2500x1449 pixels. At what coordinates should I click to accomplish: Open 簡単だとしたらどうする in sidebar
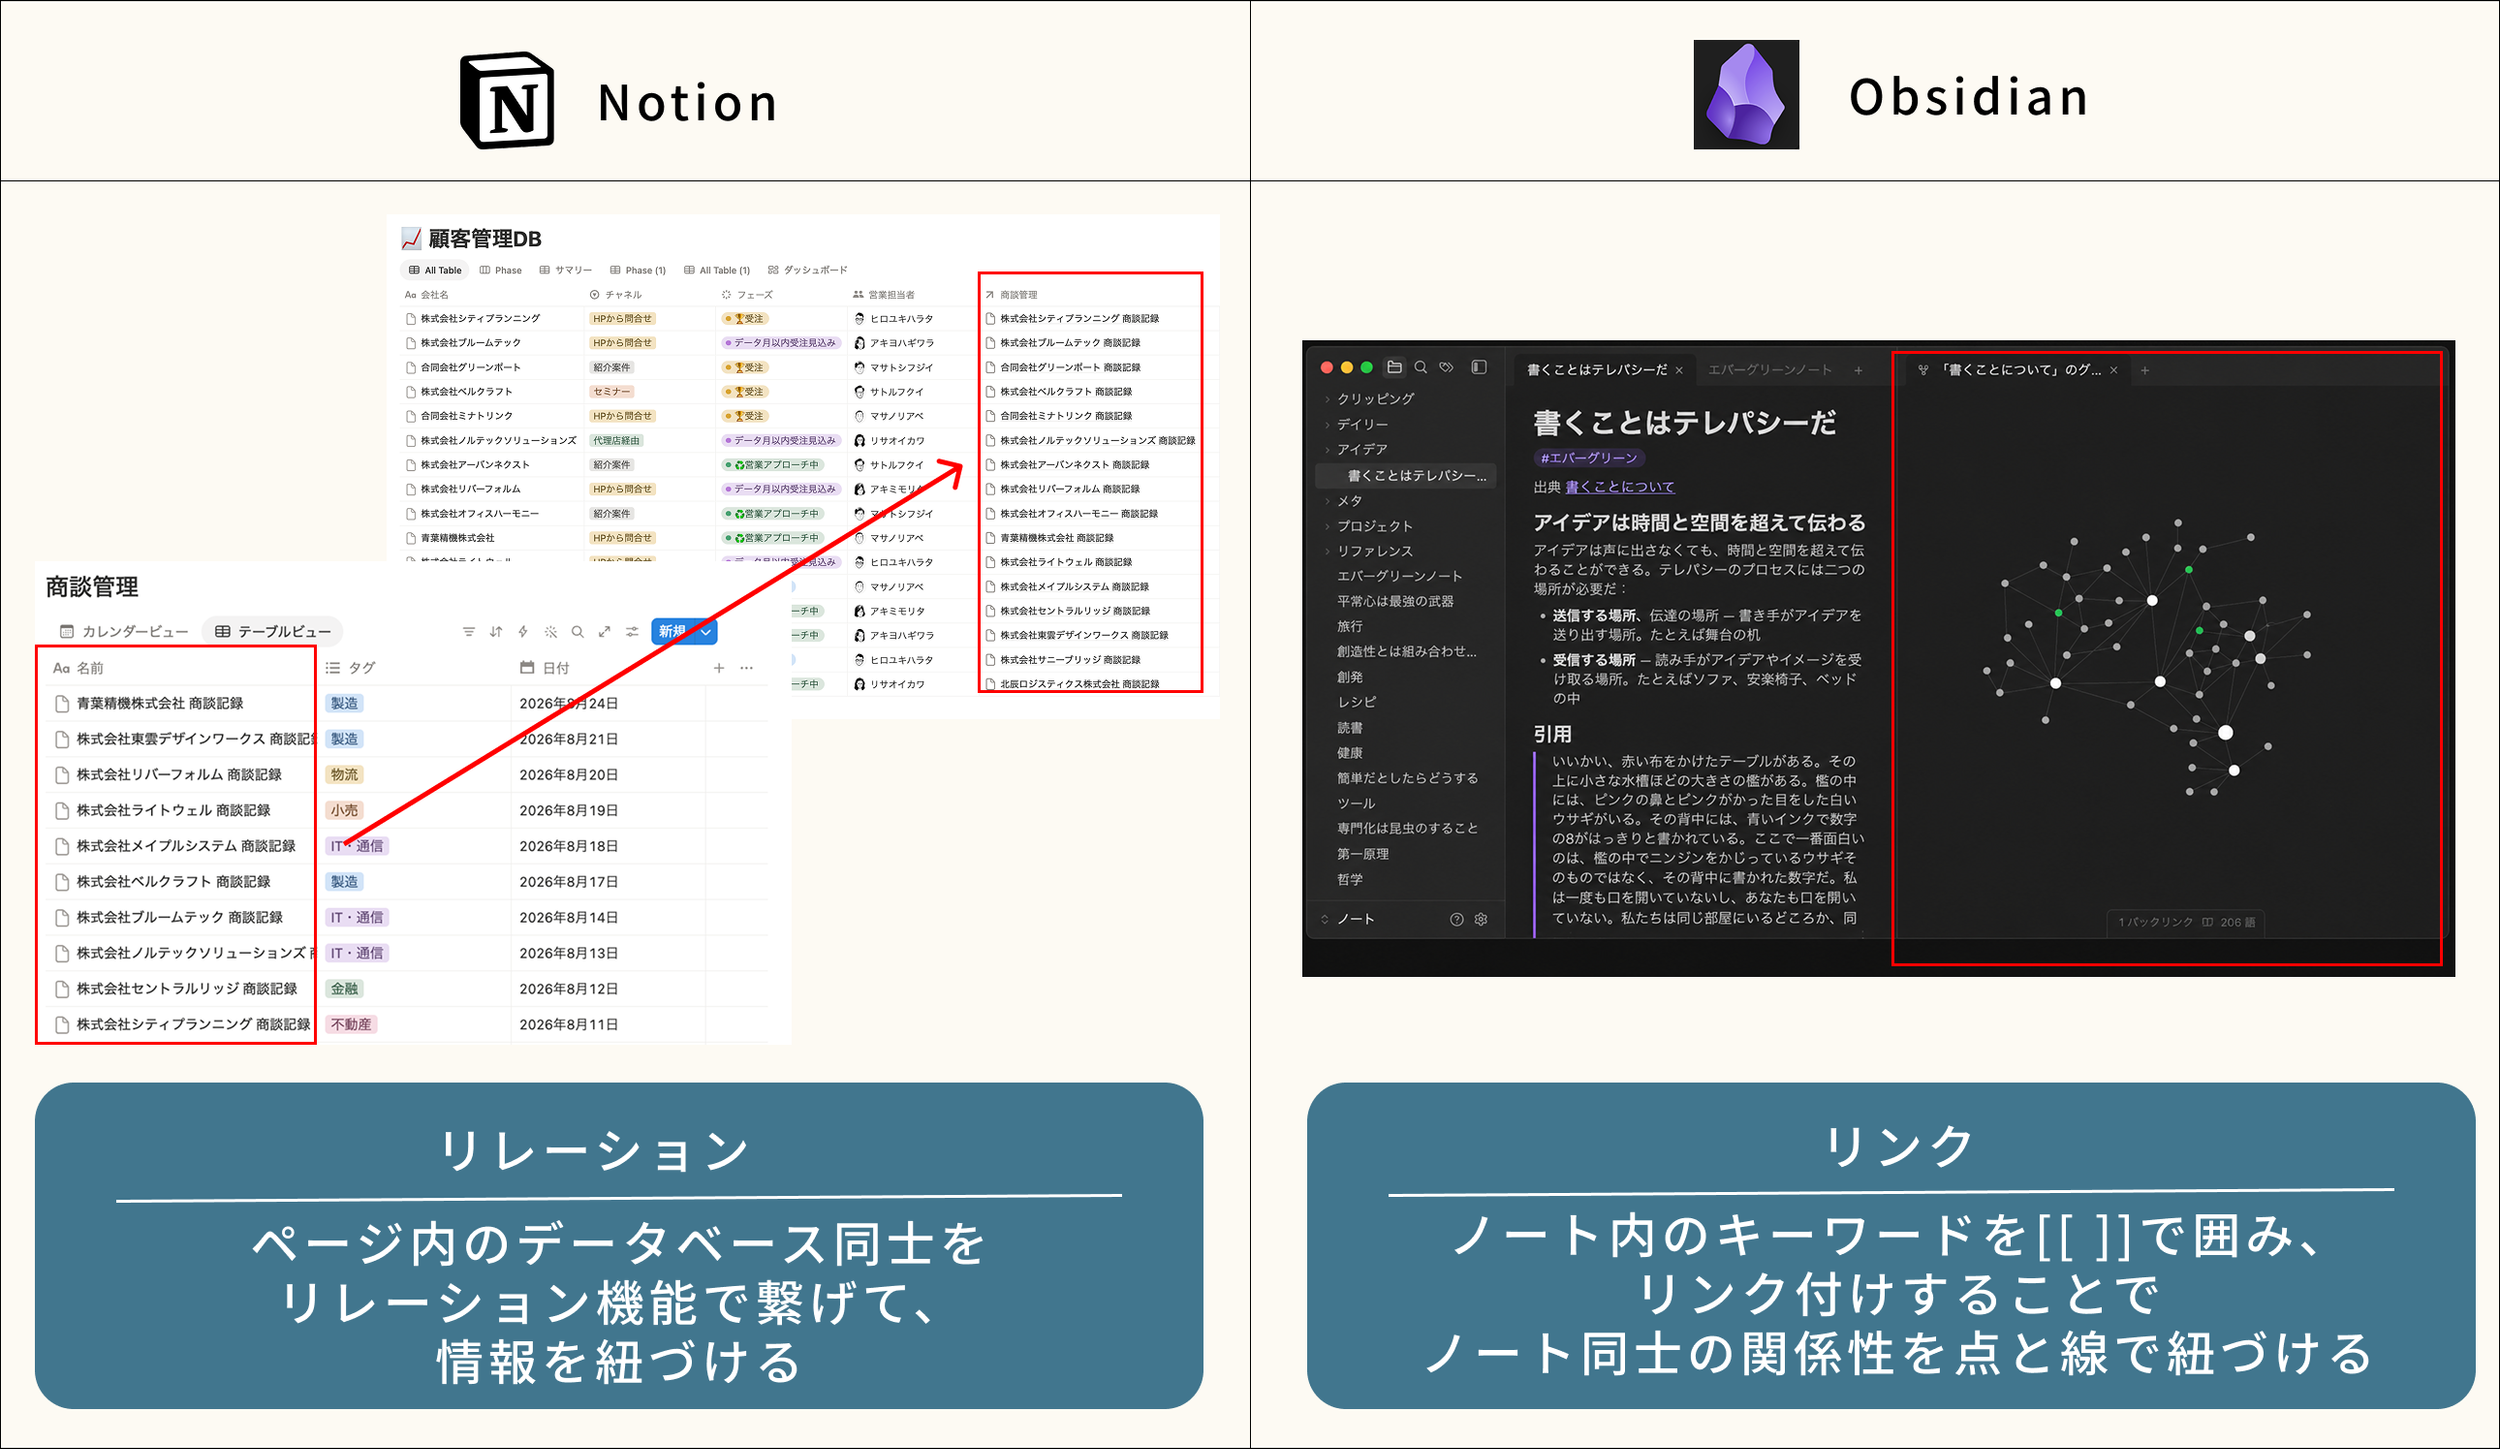1407,778
